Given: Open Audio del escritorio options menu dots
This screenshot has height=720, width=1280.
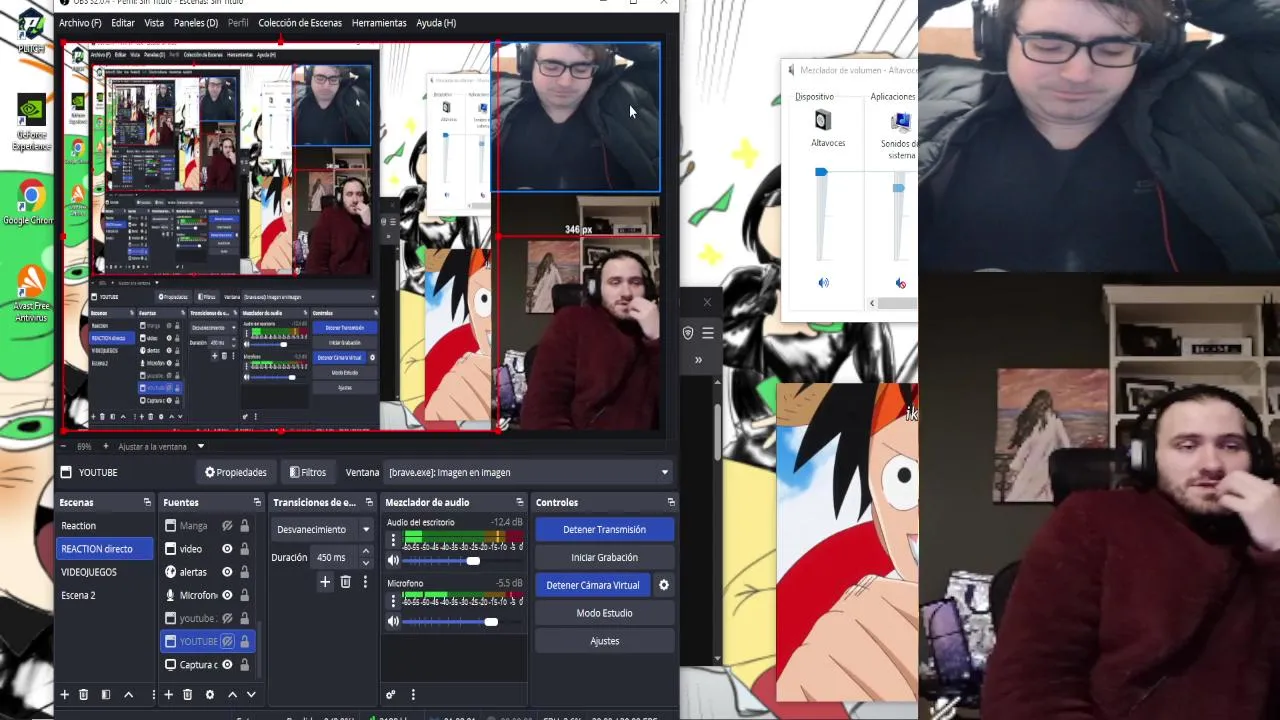Looking at the screenshot, I should tap(393, 540).
